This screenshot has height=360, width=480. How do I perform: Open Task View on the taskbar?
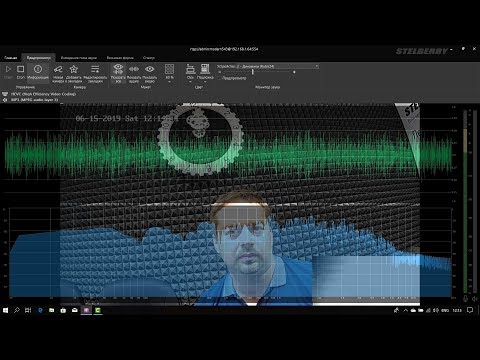click(x=28, y=310)
